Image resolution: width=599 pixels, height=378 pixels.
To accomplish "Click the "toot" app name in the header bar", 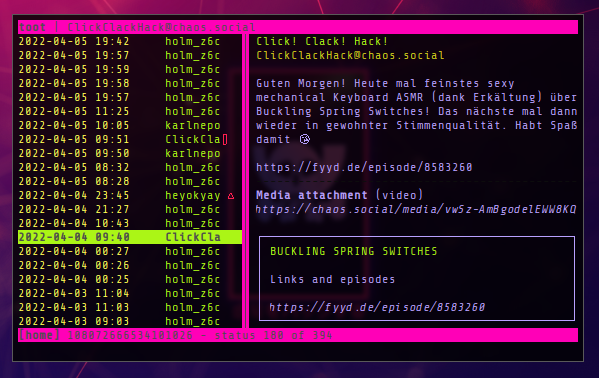I will pos(32,28).
